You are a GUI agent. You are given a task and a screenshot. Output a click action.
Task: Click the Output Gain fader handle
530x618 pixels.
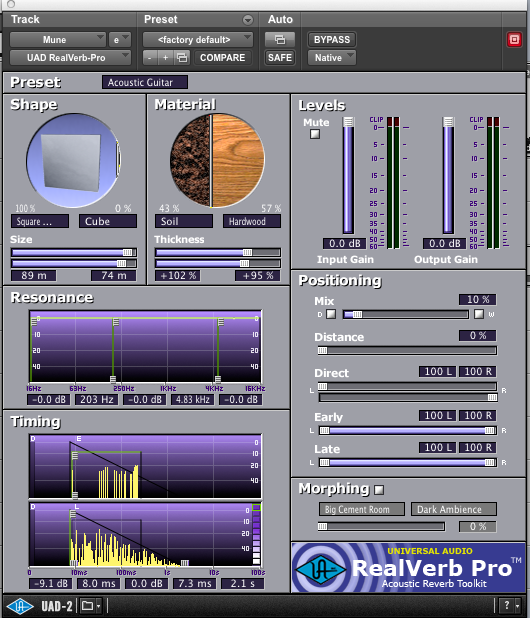(x=448, y=122)
